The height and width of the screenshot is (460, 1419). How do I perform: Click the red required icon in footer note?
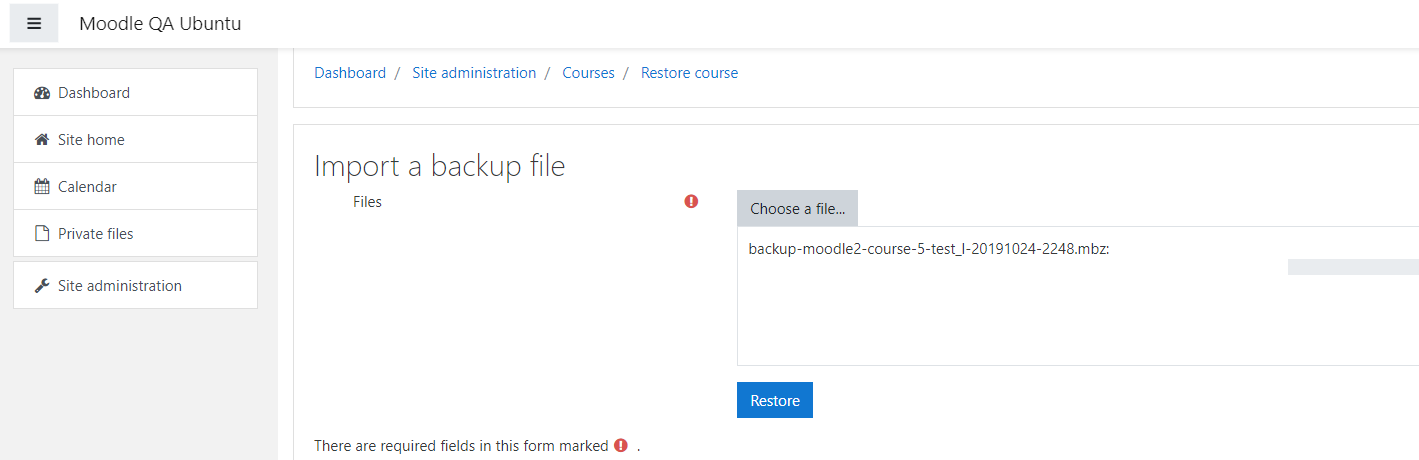tap(621, 446)
